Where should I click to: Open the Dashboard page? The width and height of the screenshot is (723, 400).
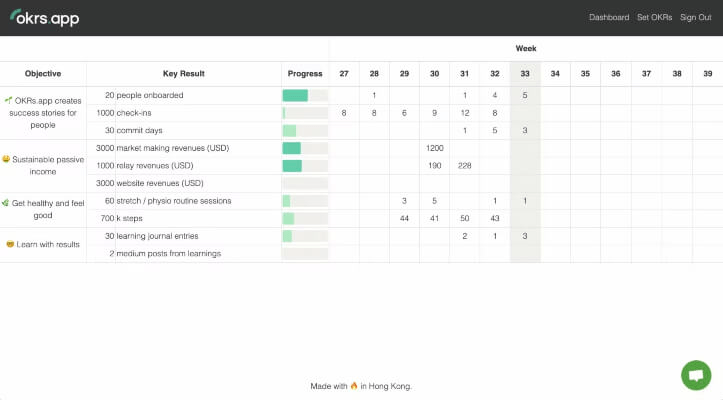click(609, 17)
